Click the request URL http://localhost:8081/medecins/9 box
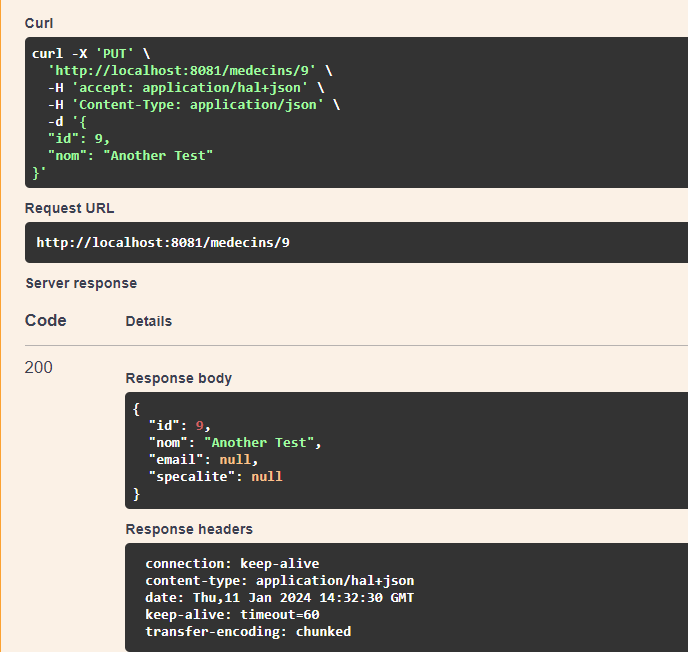This screenshot has height=652, width=688. click(356, 243)
